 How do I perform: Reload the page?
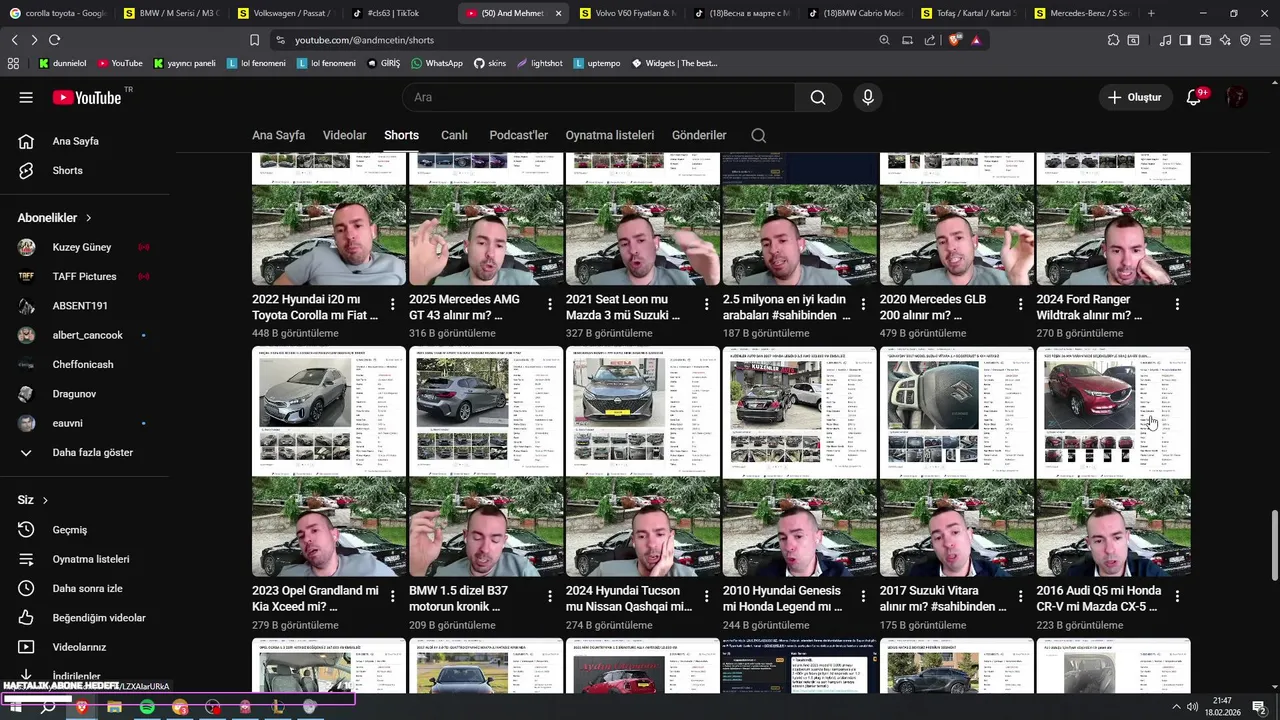[x=54, y=40]
